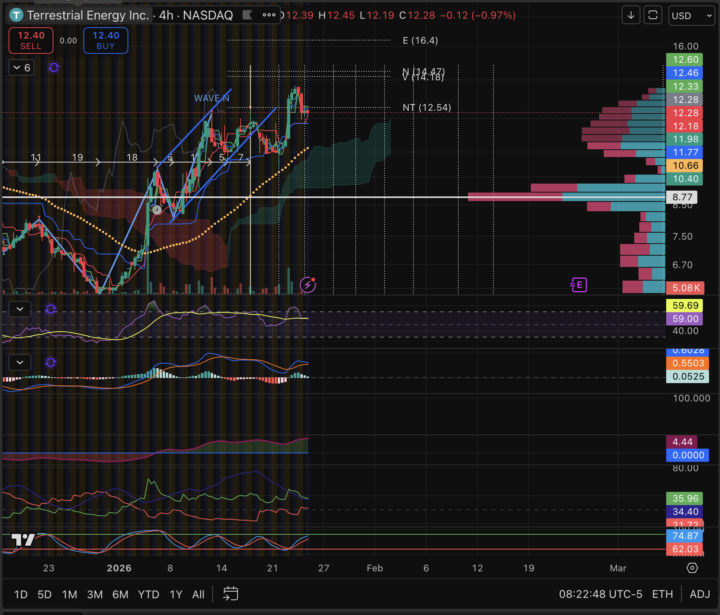Image resolution: width=720 pixels, height=615 pixels.
Task: Select the 6M time range
Action: 120,594
